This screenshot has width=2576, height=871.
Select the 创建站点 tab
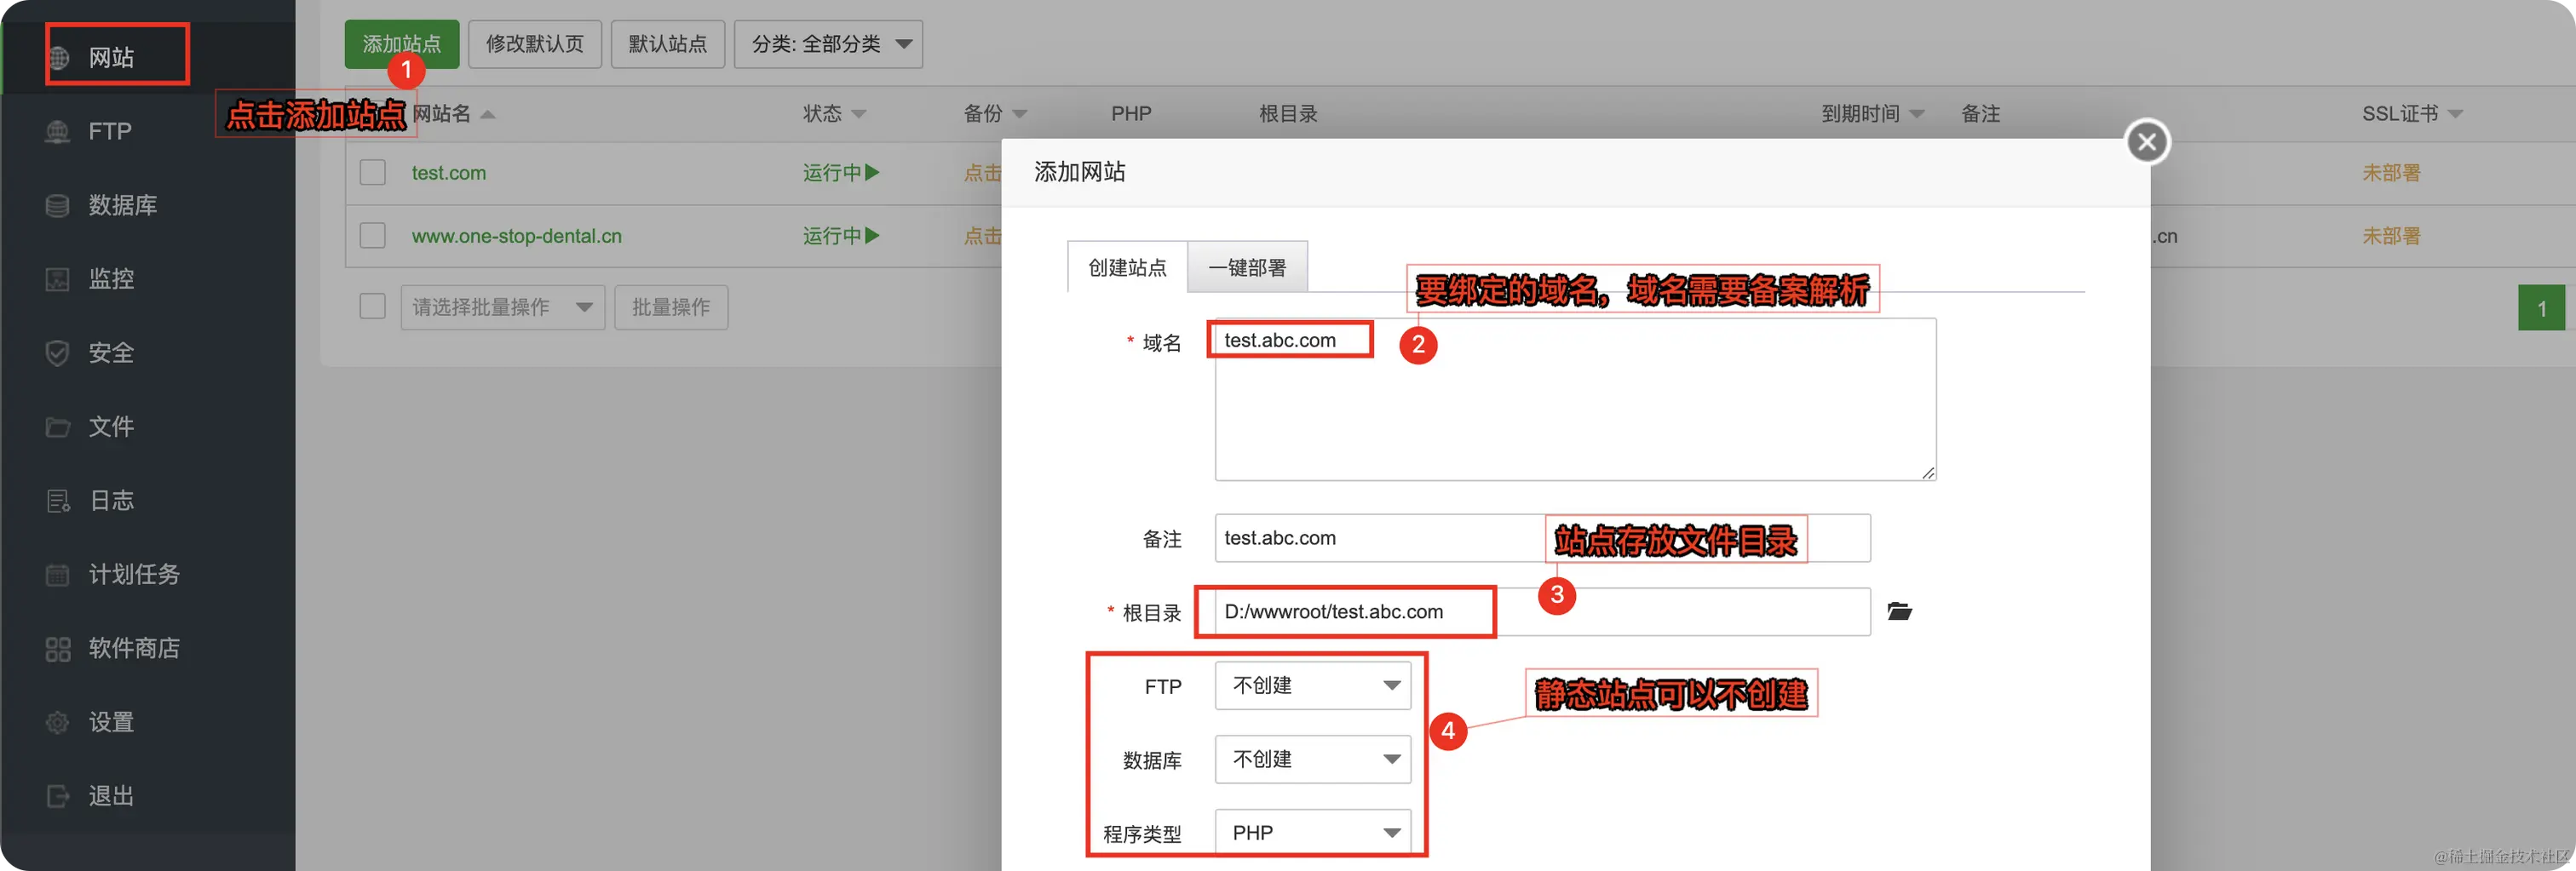pos(1125,267)
